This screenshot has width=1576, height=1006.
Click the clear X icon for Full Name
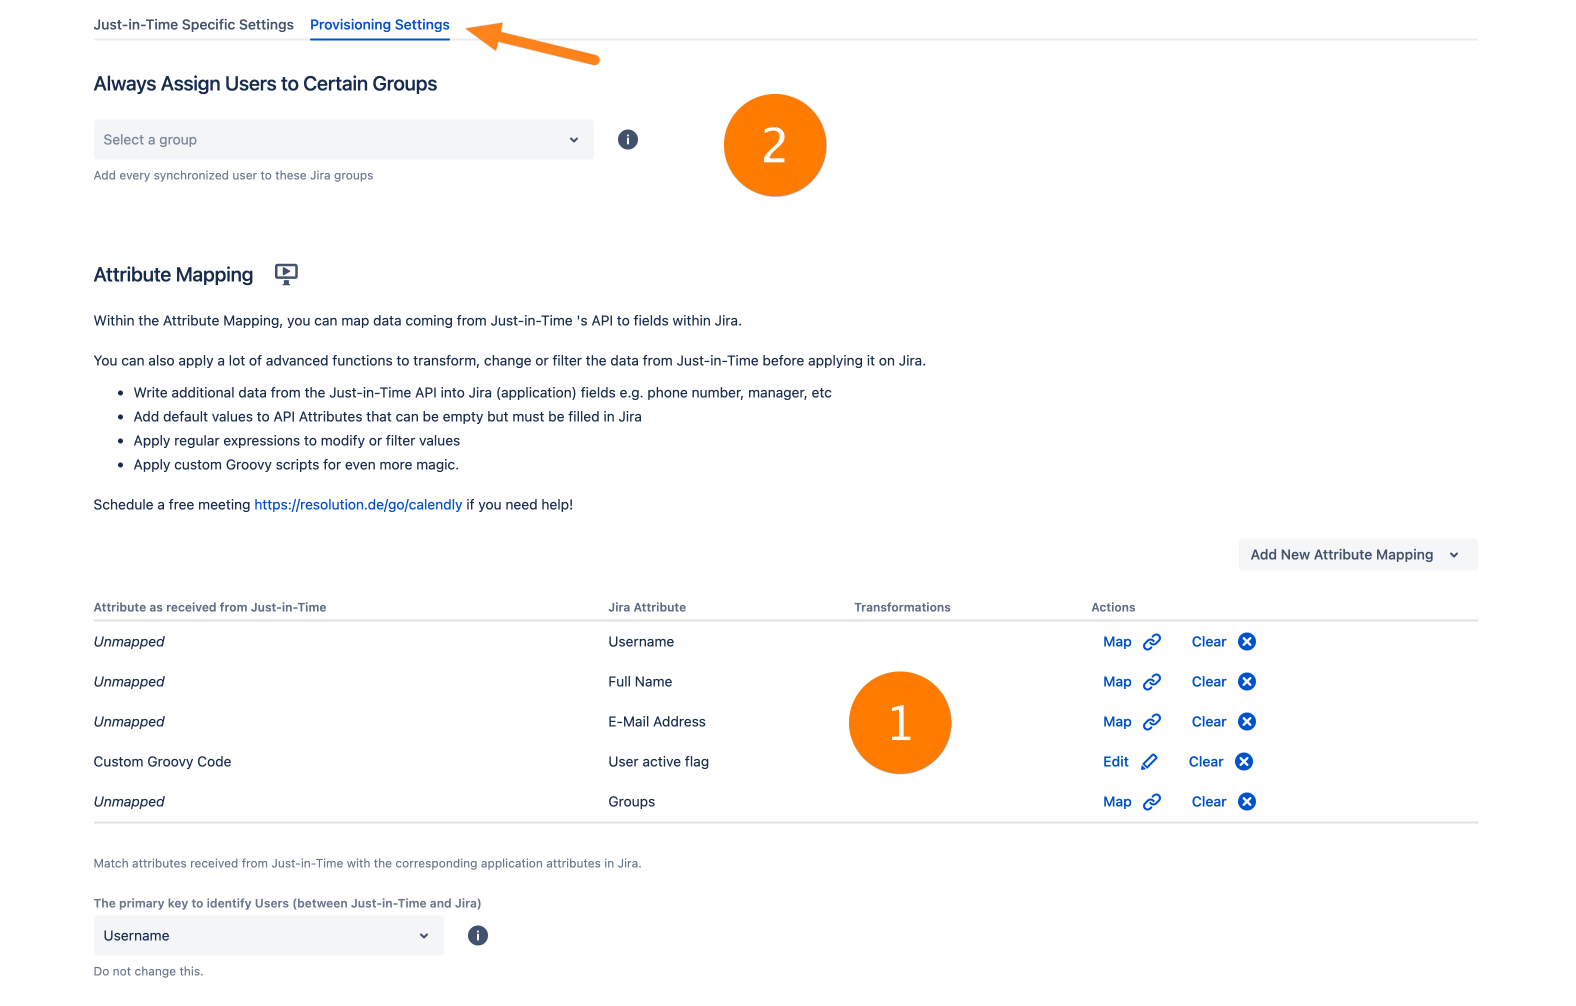(x=1247, y=682)
